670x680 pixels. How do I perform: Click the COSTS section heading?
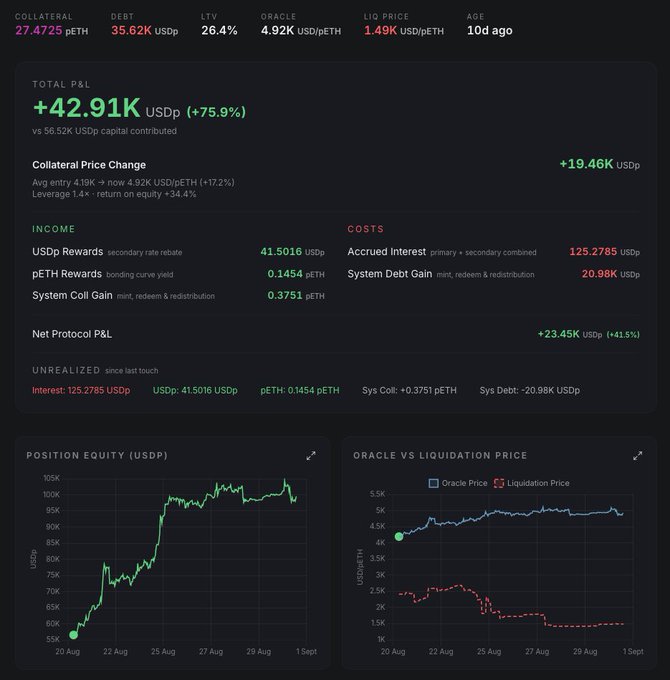tap(366, 229)
